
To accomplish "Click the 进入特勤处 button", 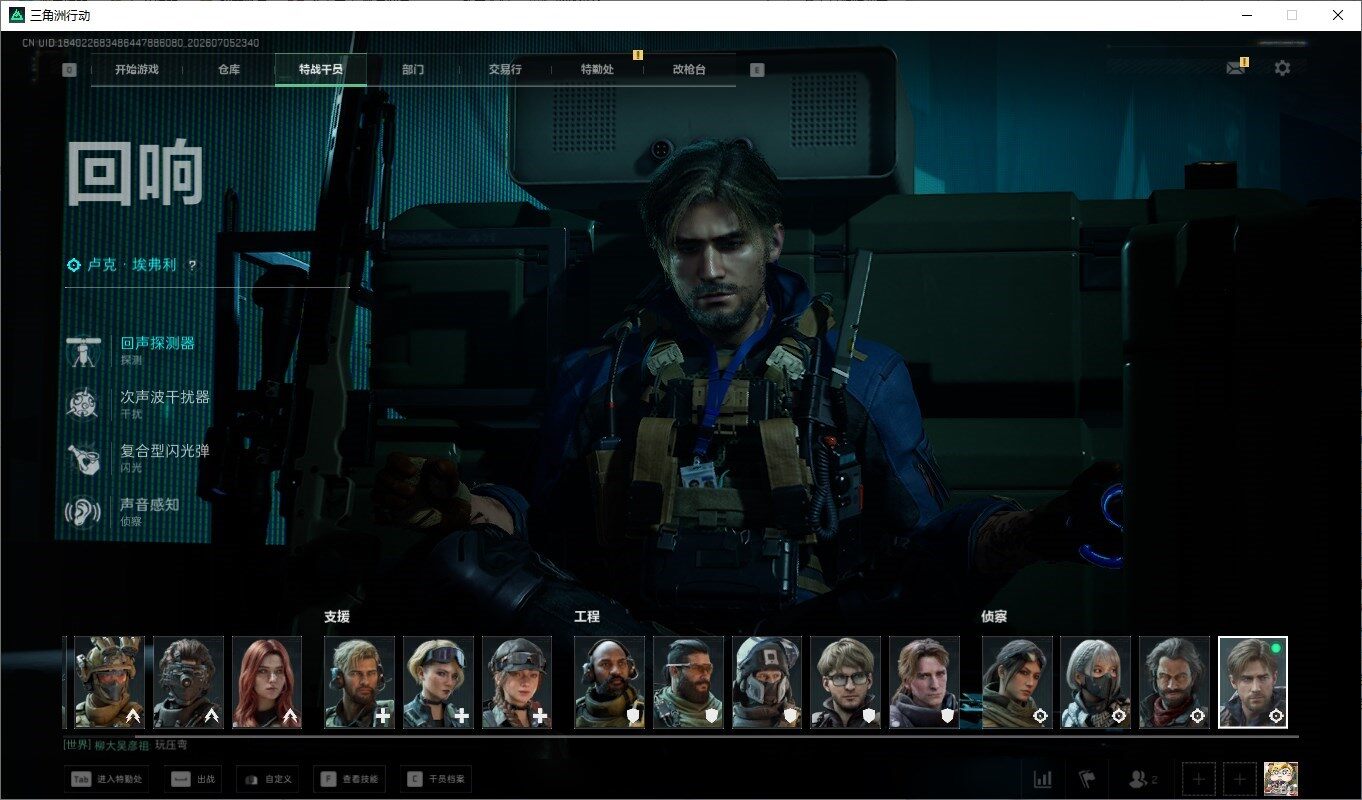I will pyautogui.click(x=106, y=778).
